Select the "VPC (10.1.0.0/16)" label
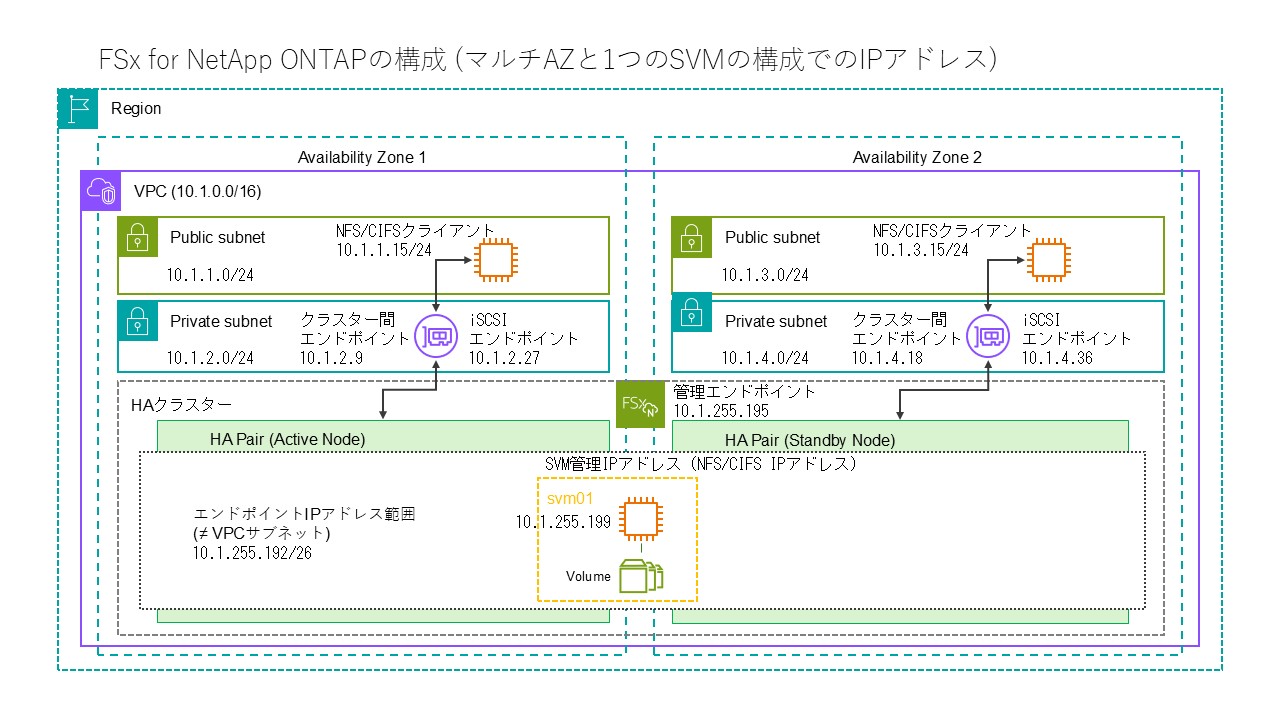 point(198,190)
